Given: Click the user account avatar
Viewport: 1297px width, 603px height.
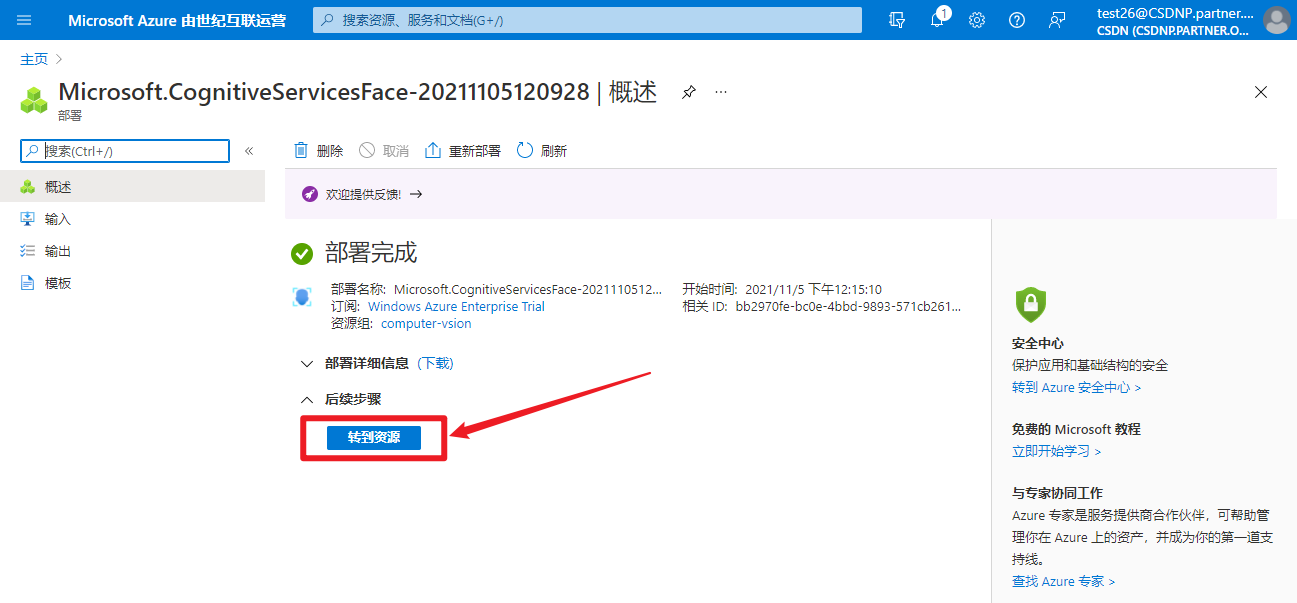Looking at the screenshot, I should (1277, 20).
